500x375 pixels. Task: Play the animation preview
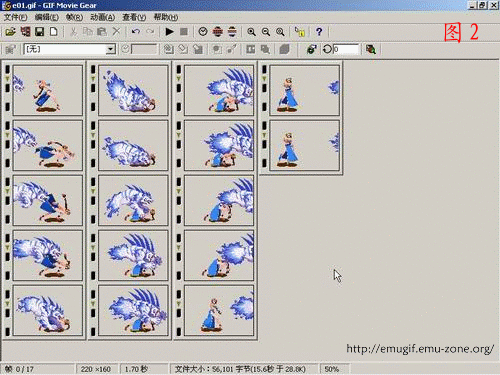click(x=169, y=32)
